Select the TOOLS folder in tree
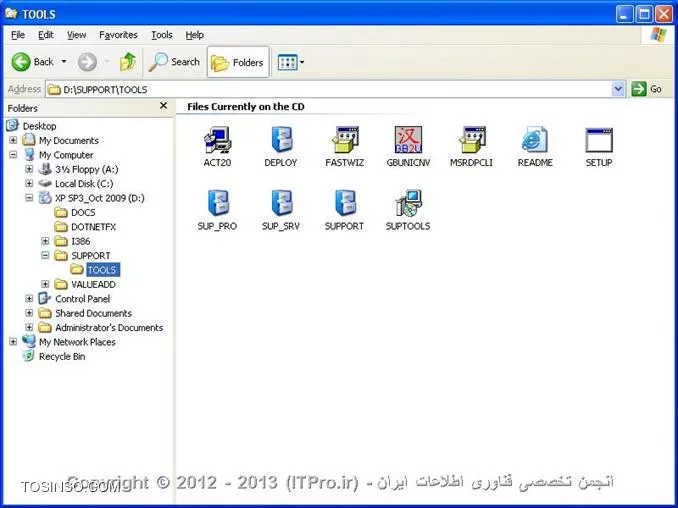678x508 pixels. (102, 270)
